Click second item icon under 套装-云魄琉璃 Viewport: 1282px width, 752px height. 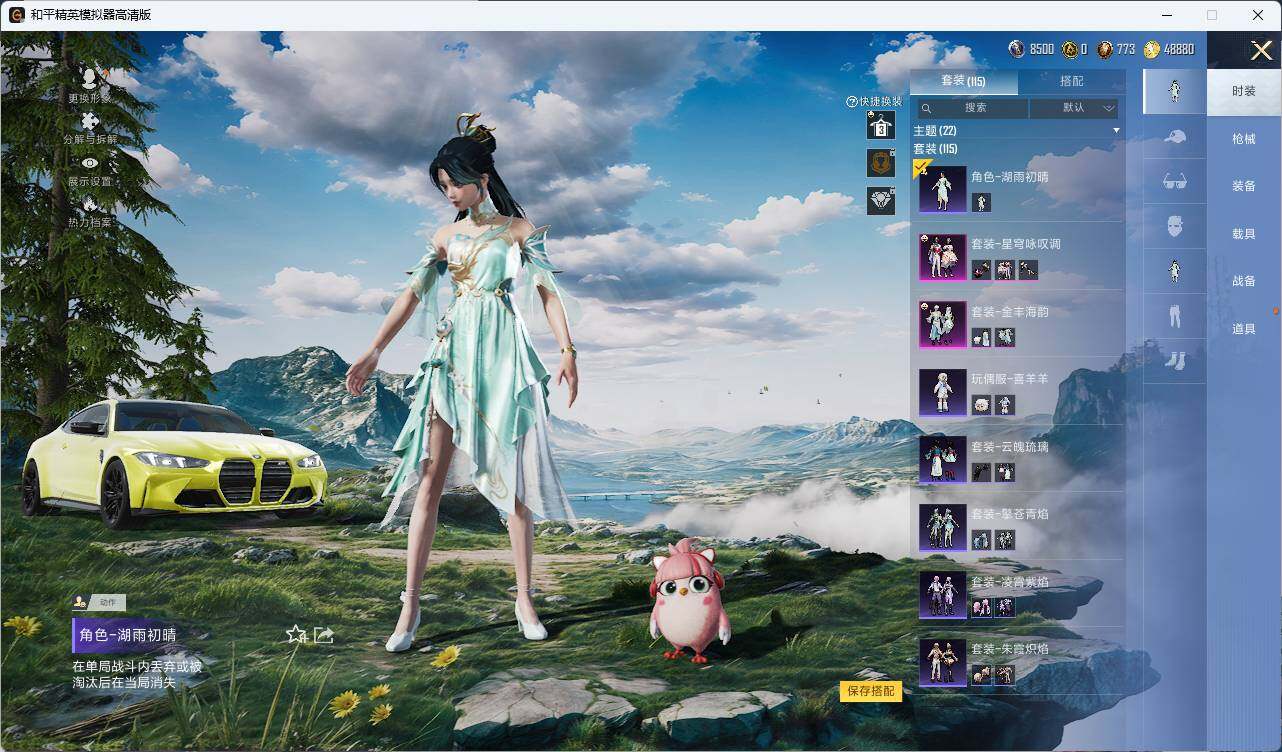pyautogui.click(x=1005, y=472)
